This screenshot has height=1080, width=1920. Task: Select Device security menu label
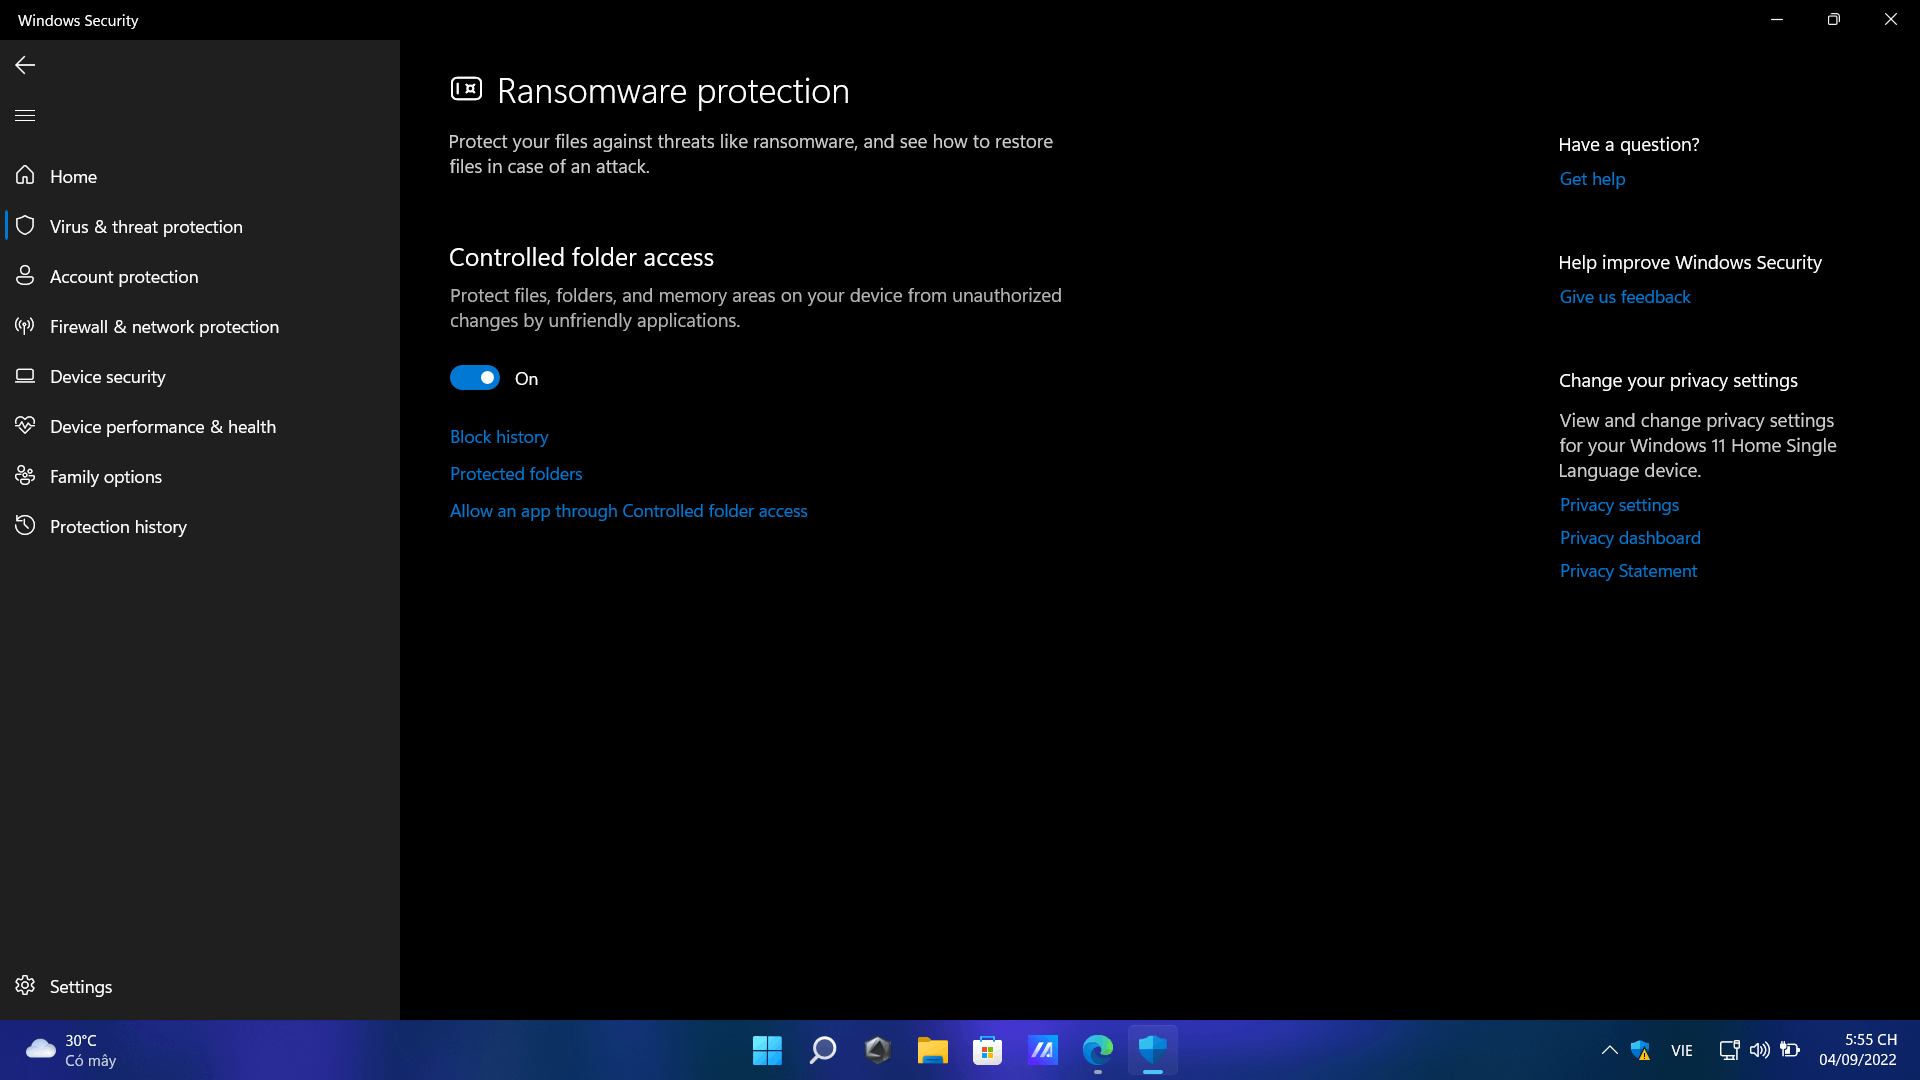pyautogui.click(x=108, y=377)
